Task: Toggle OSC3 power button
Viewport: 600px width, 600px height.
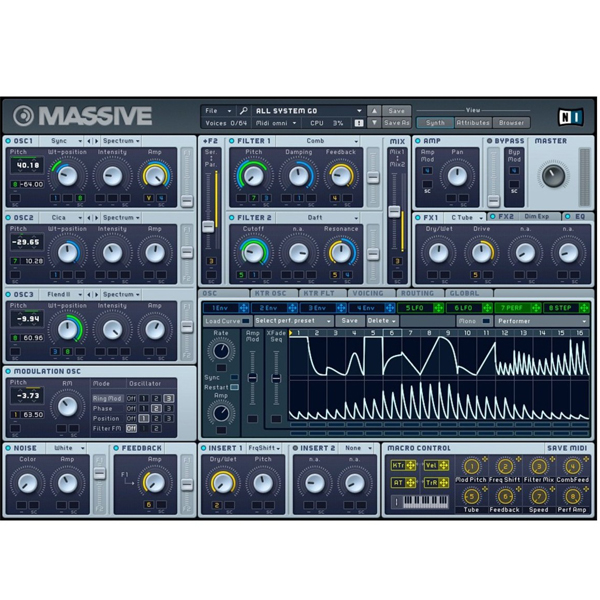Action: pos(8,295)
